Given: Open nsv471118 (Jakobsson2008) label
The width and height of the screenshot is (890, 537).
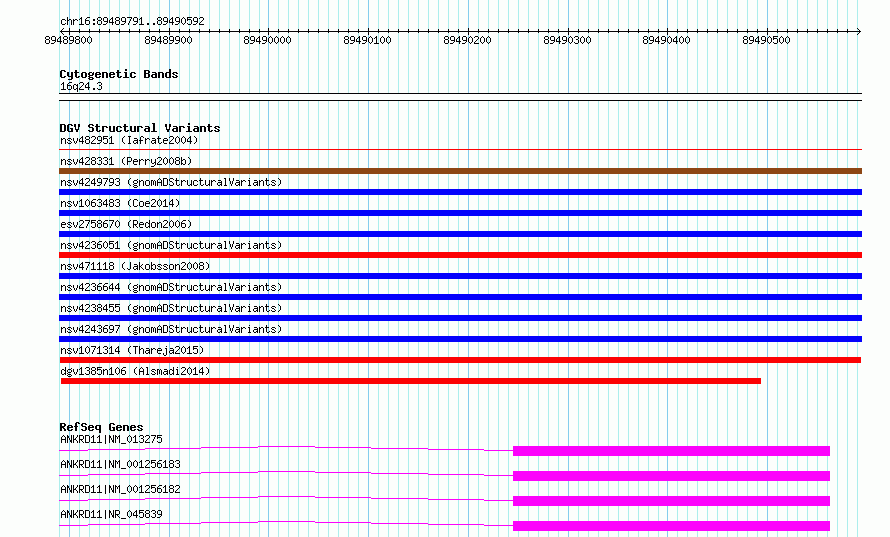Looking at the screenshot, I should coord(135,266).
